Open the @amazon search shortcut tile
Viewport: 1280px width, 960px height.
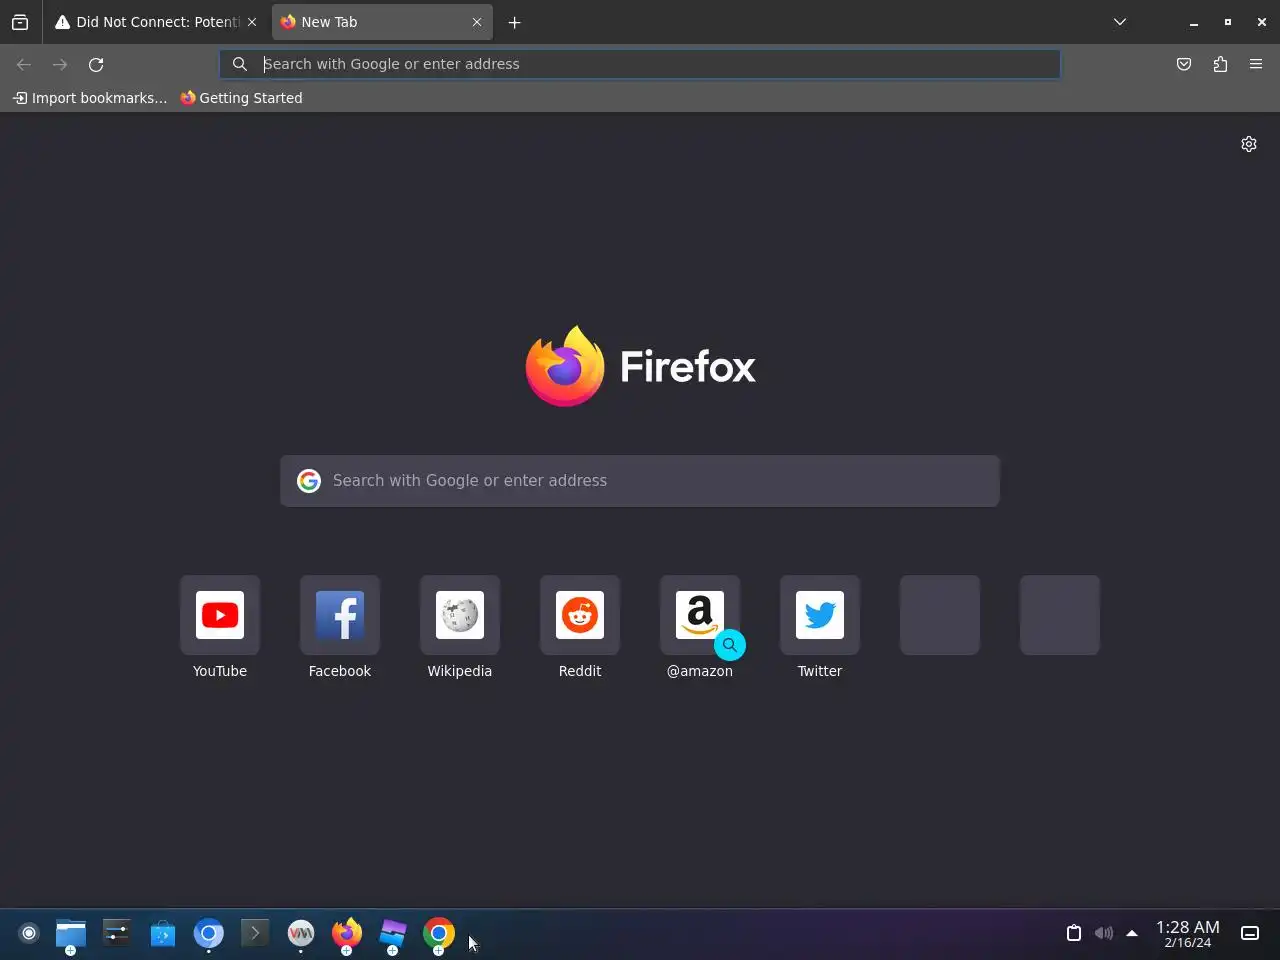pos(700,615)
